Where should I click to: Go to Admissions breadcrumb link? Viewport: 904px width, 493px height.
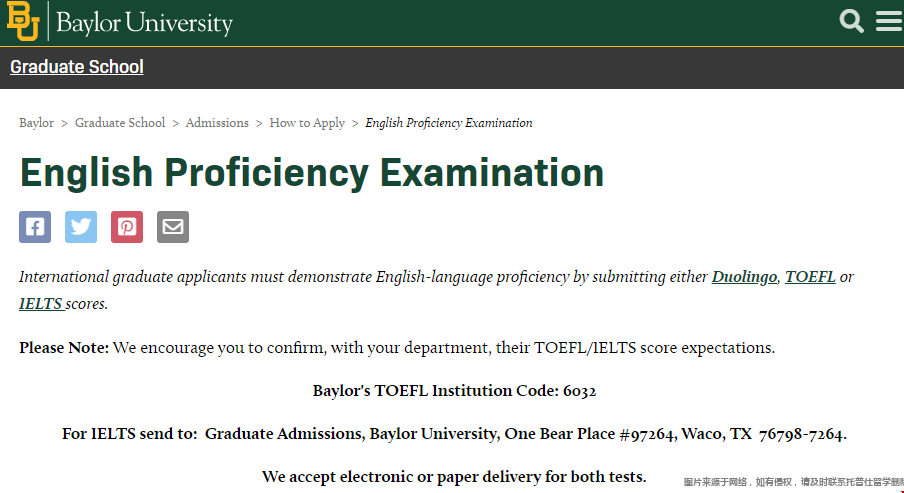click(217, 123)
